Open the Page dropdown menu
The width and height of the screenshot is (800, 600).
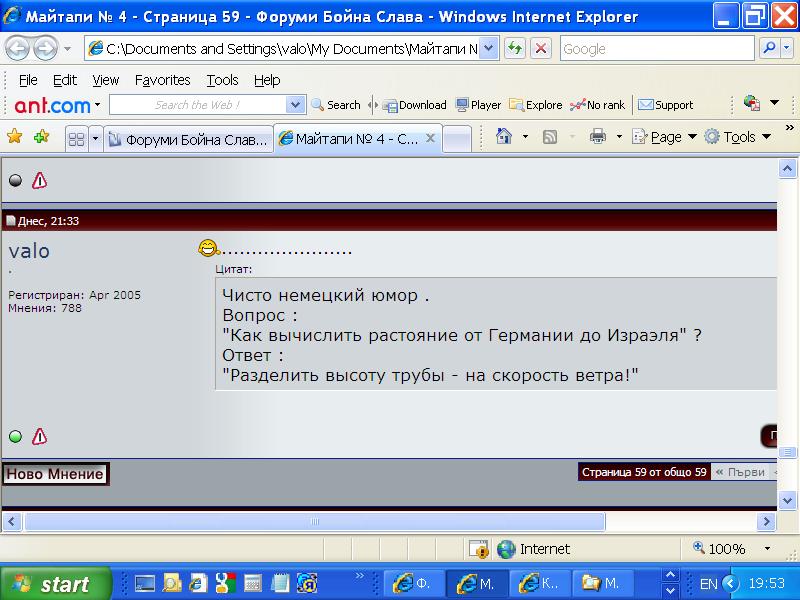pos(665,137)
